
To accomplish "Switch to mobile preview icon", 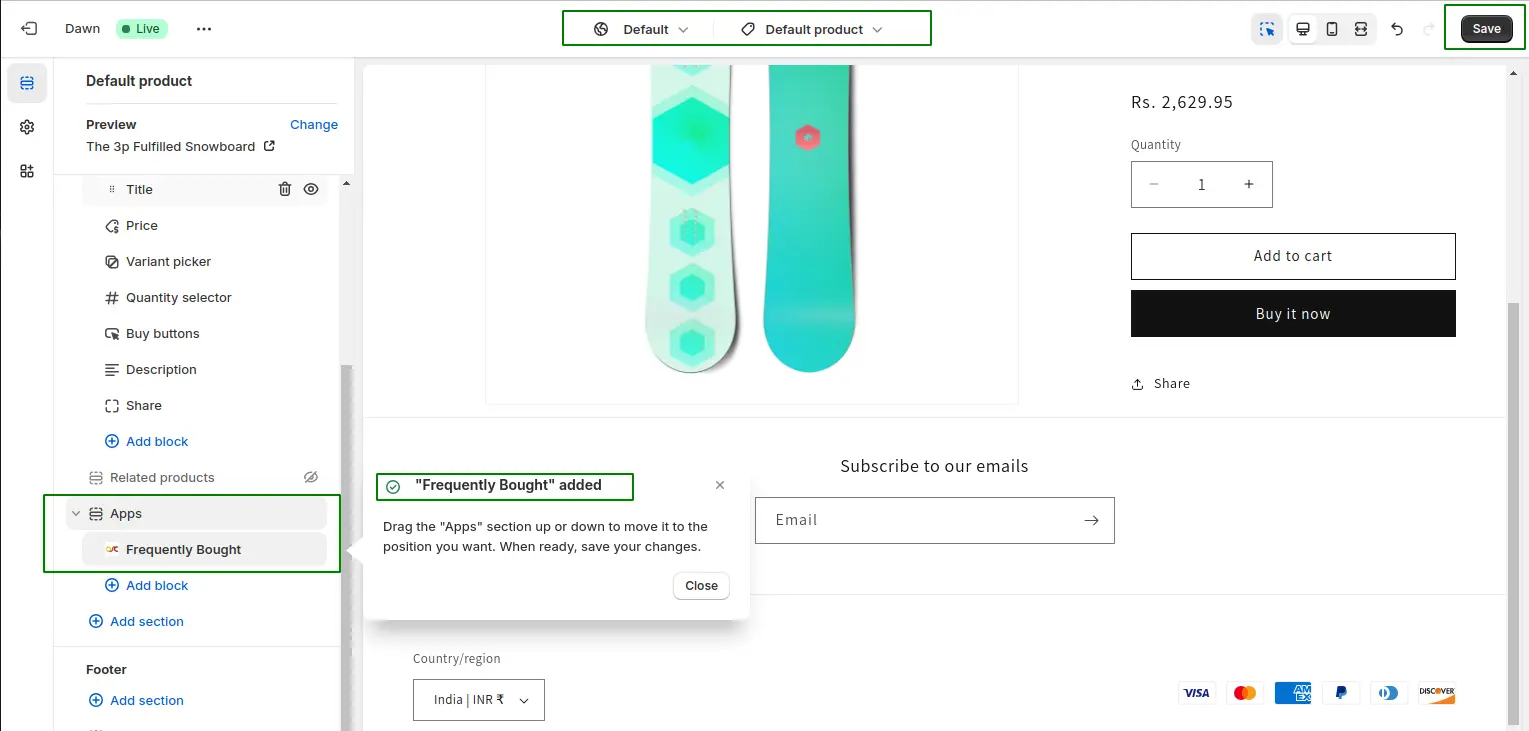I will [1332, 29].
